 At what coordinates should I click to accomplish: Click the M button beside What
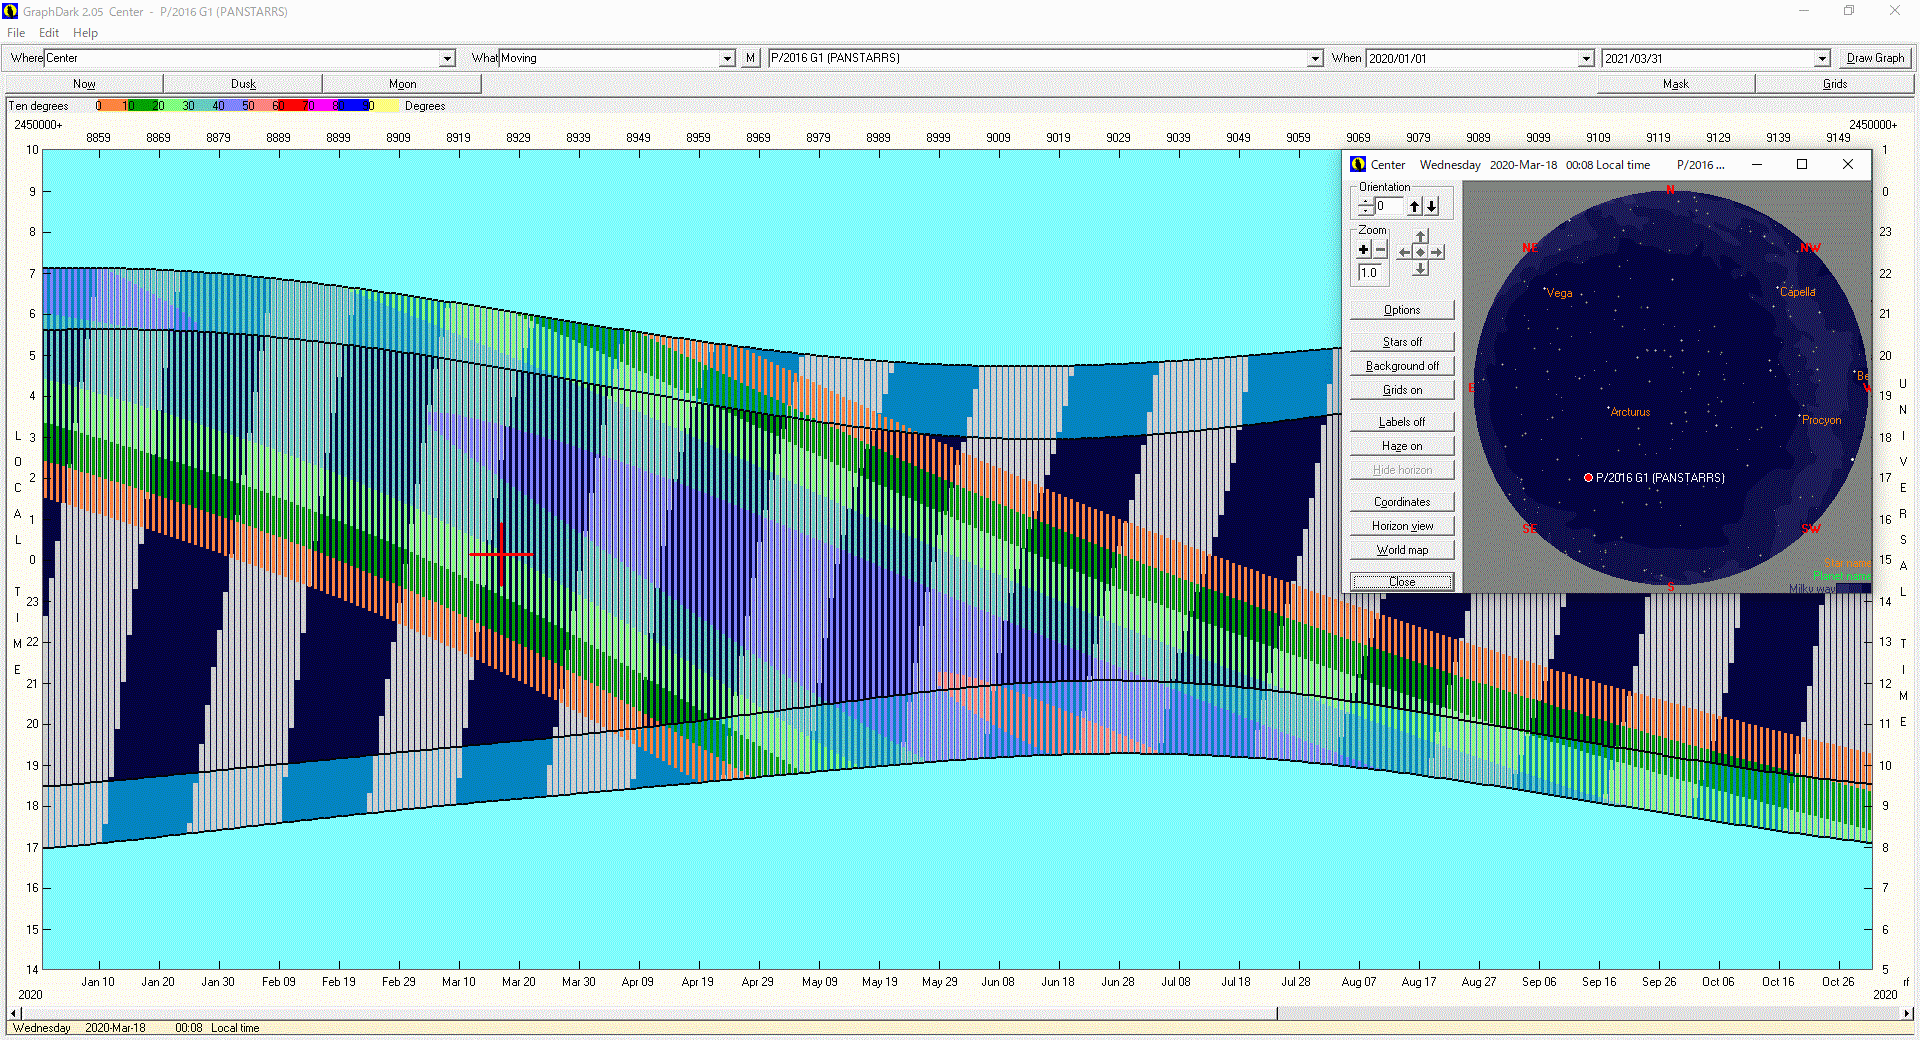point(750,58)
